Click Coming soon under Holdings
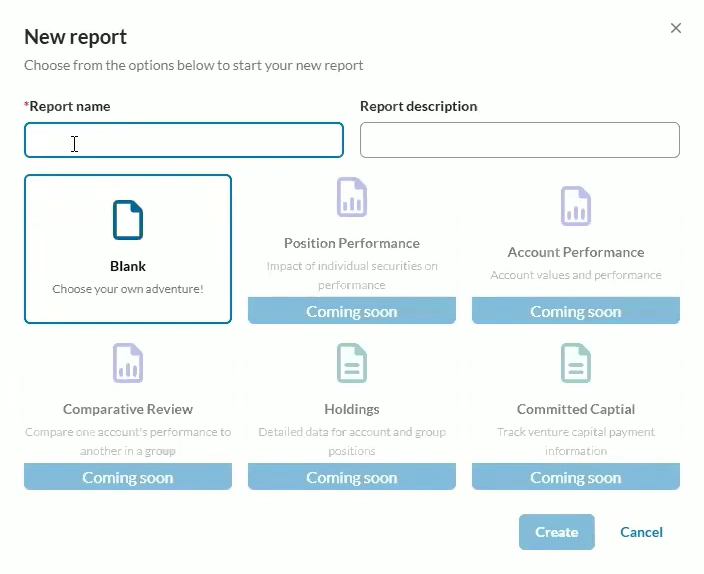704x574 pixels. point(352,477)
